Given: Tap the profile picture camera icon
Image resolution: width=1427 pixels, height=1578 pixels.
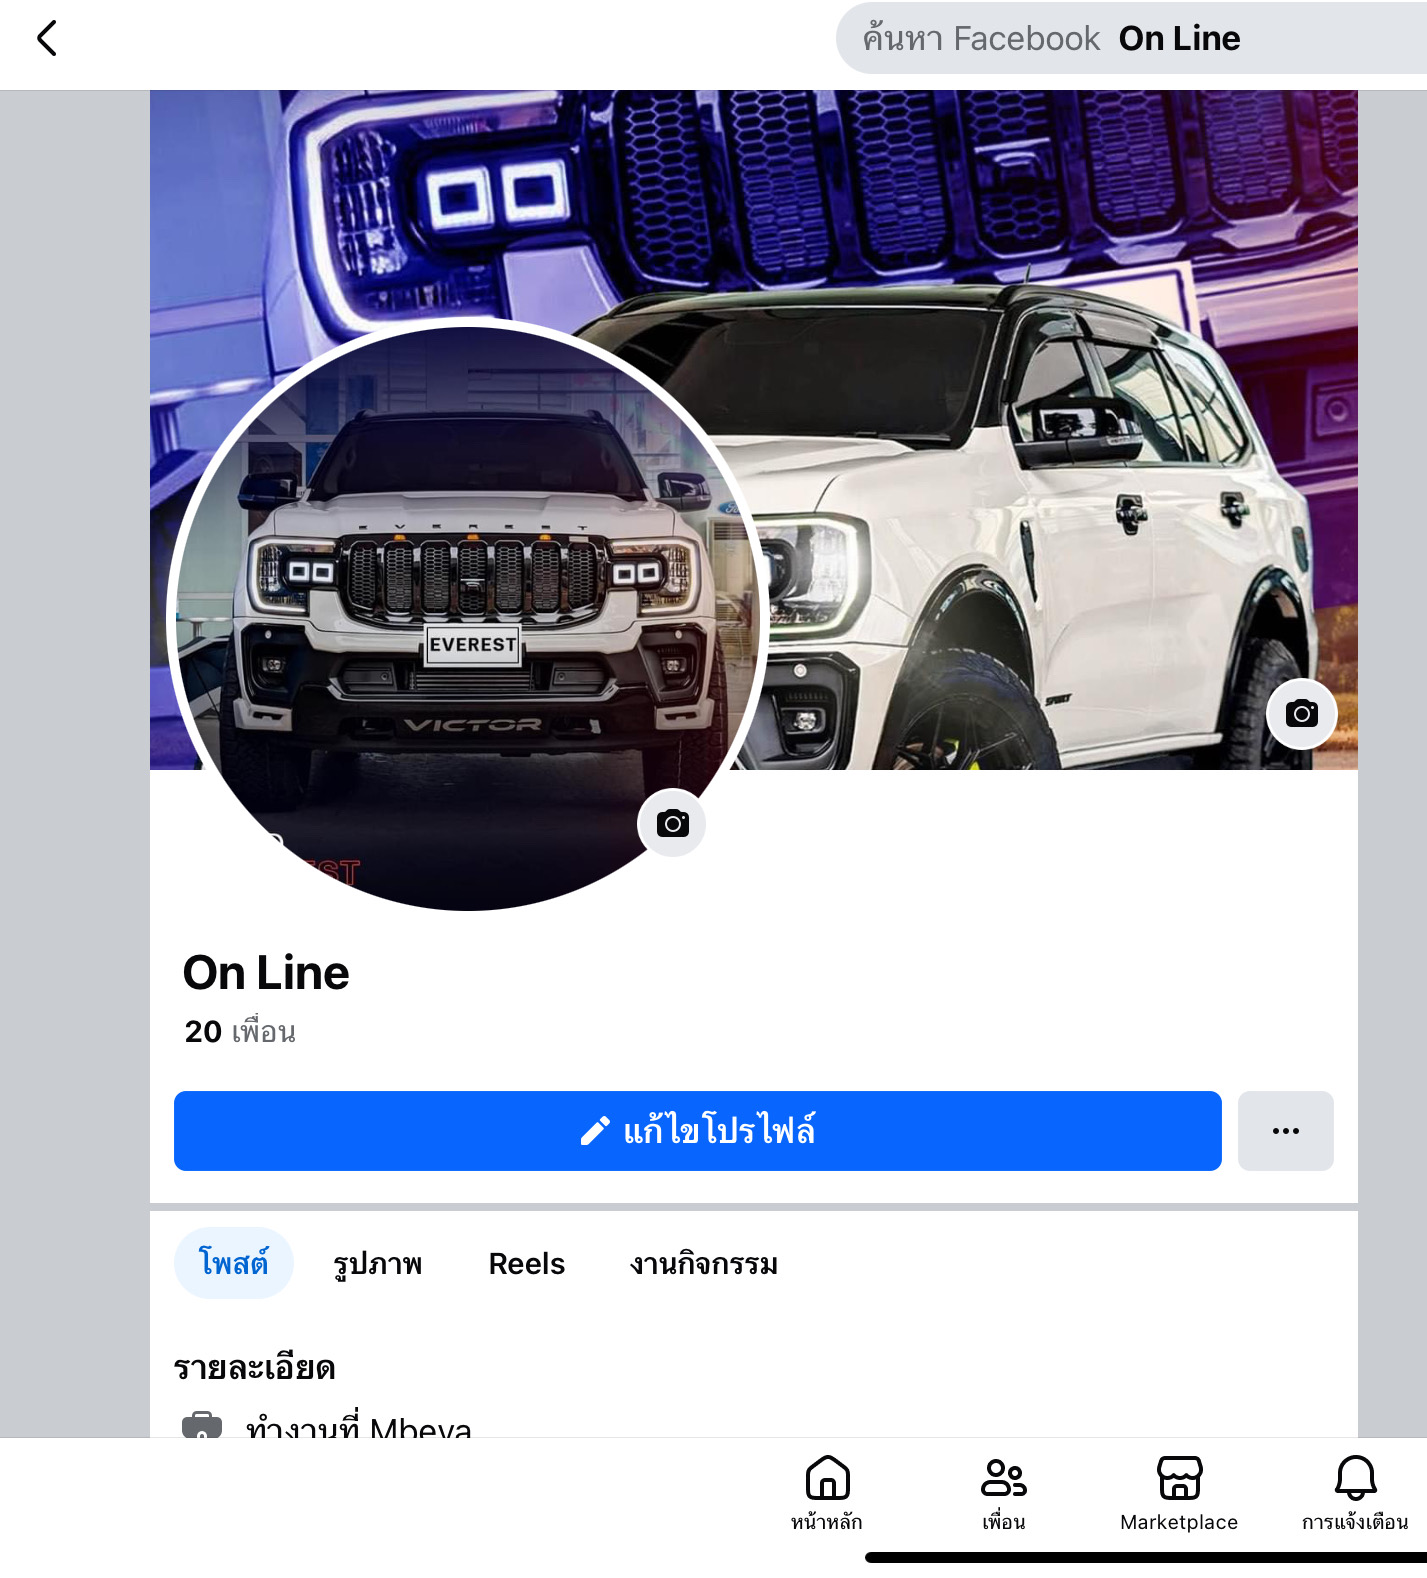Looking at the screenshot, I should point(672,823).
